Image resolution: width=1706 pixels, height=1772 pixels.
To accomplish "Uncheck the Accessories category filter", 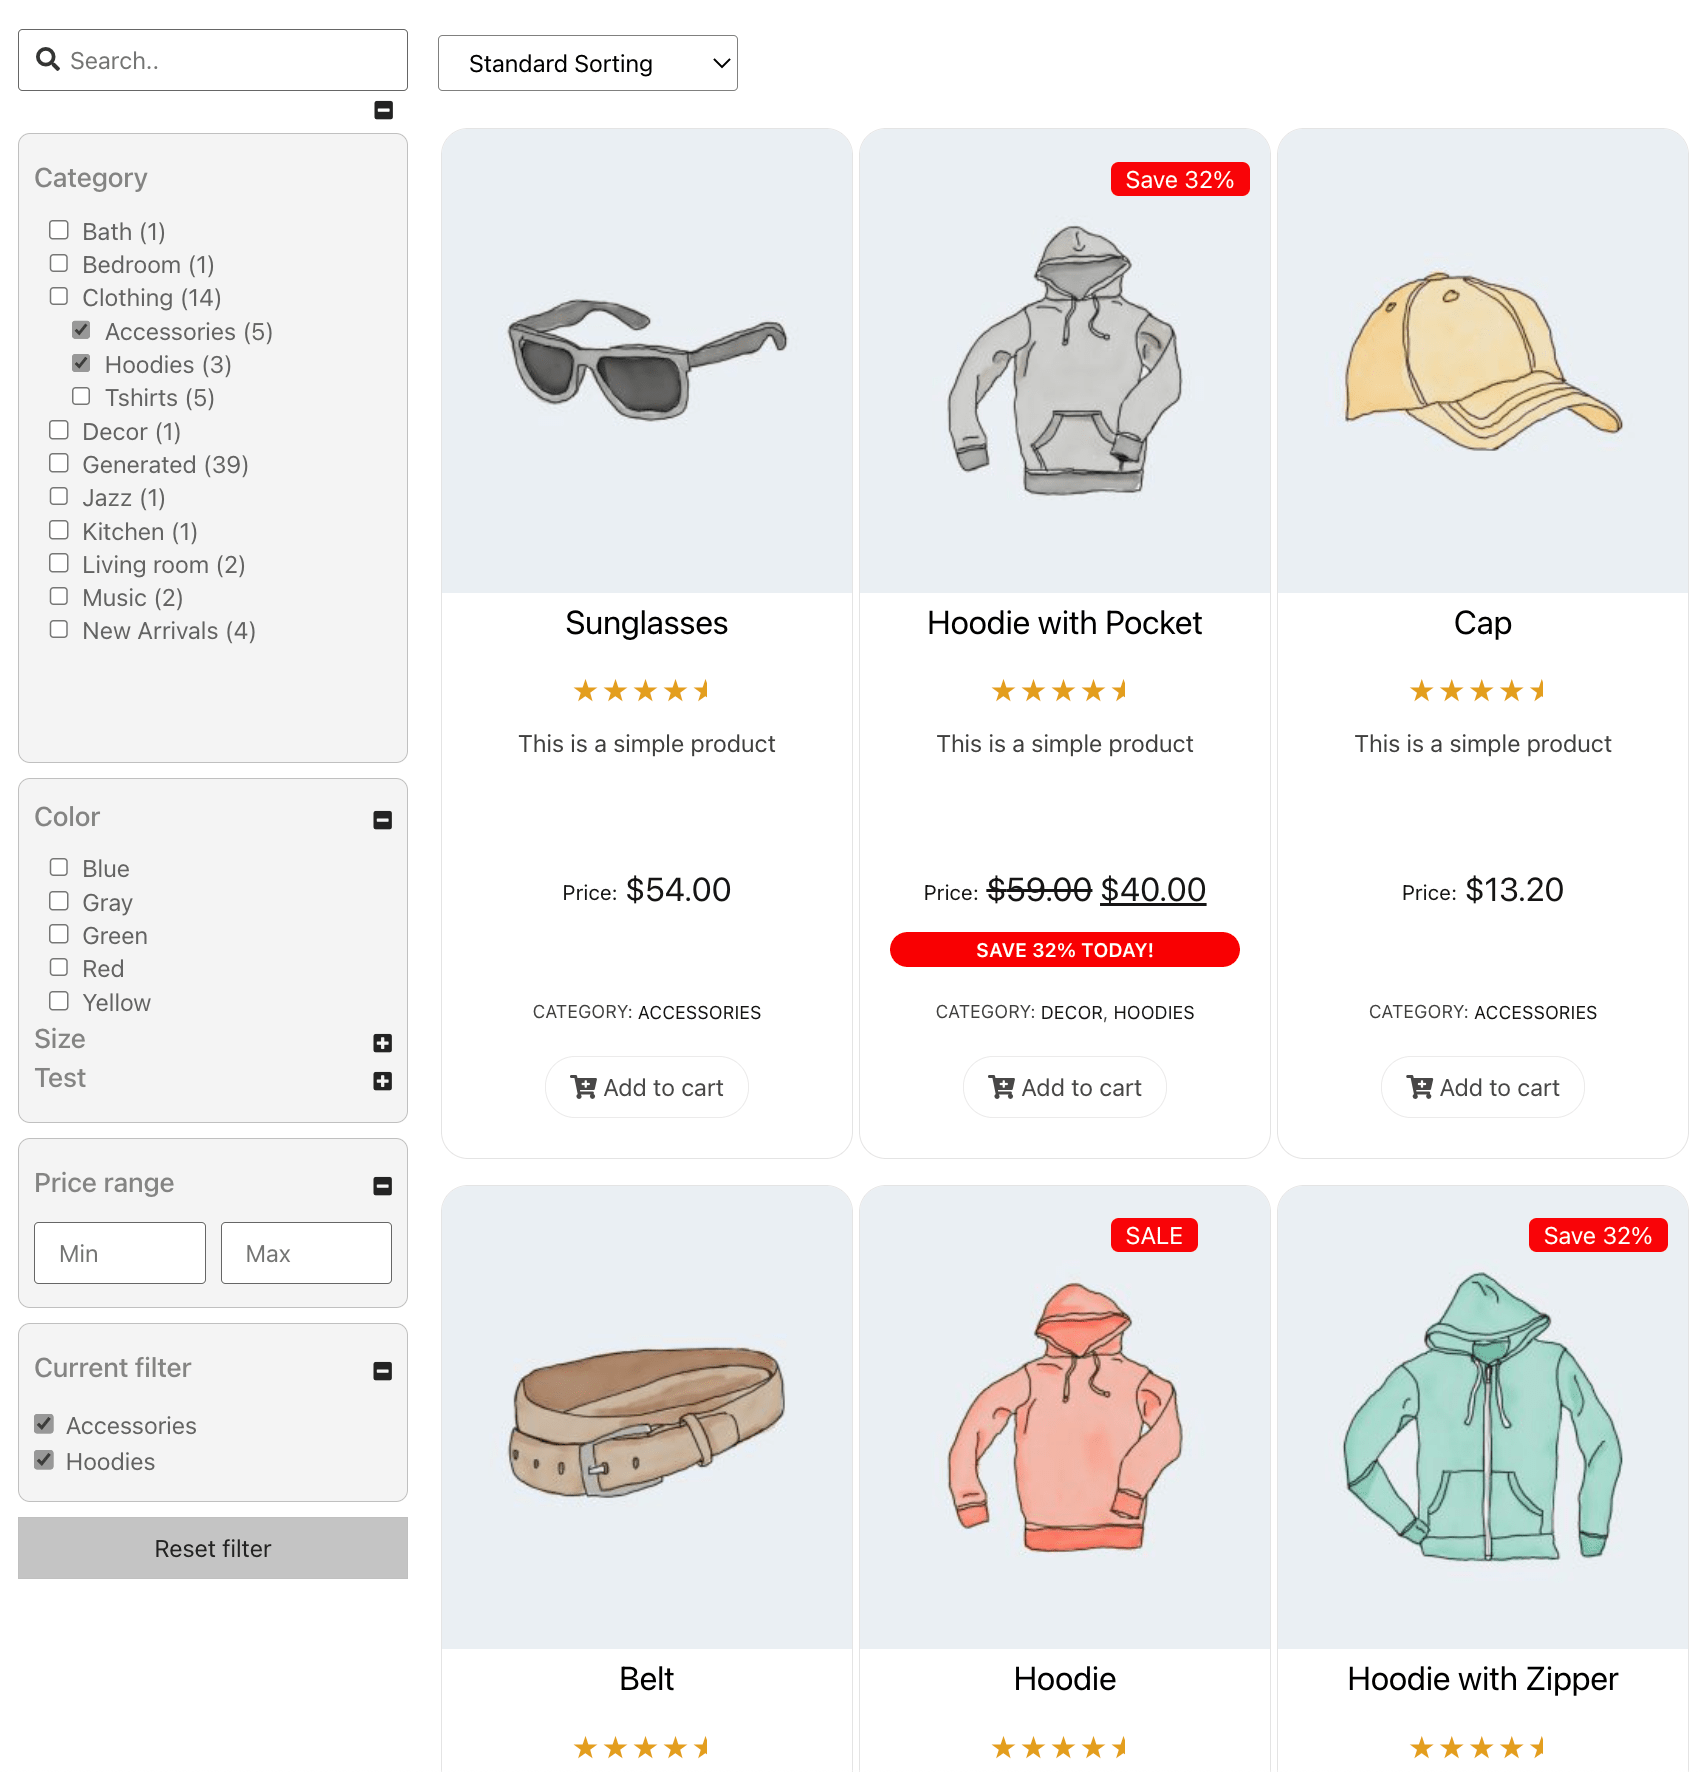I will pos(80,330).
